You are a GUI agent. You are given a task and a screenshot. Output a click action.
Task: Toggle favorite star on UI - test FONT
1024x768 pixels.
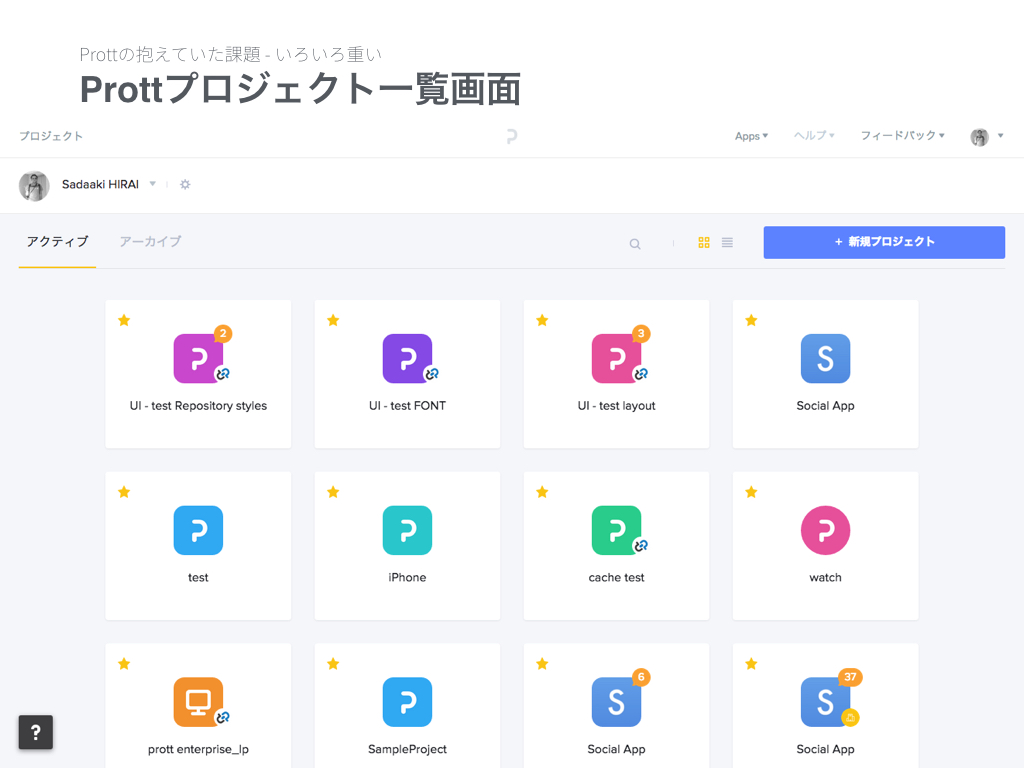(333, 320)
